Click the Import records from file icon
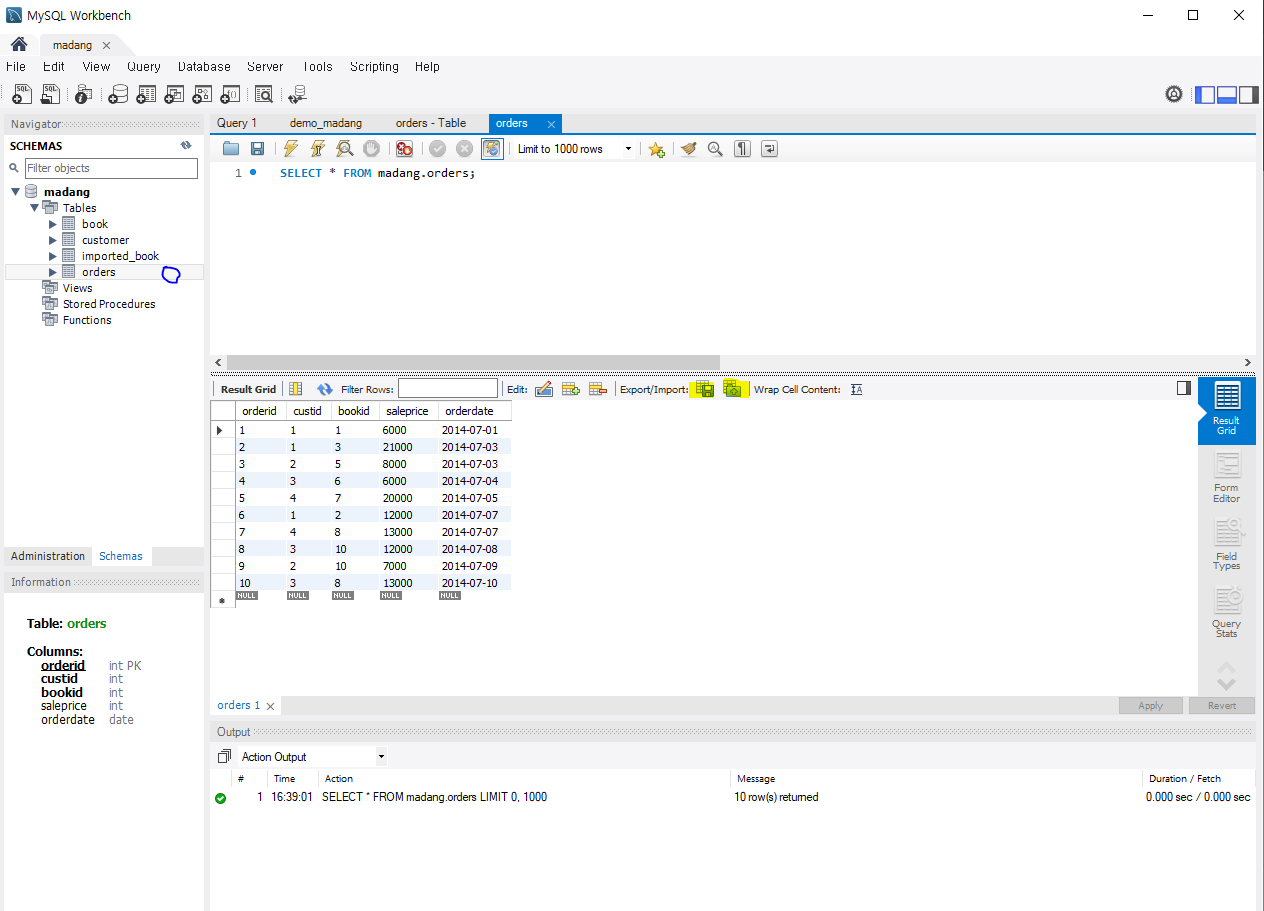 tap(733, 389)
